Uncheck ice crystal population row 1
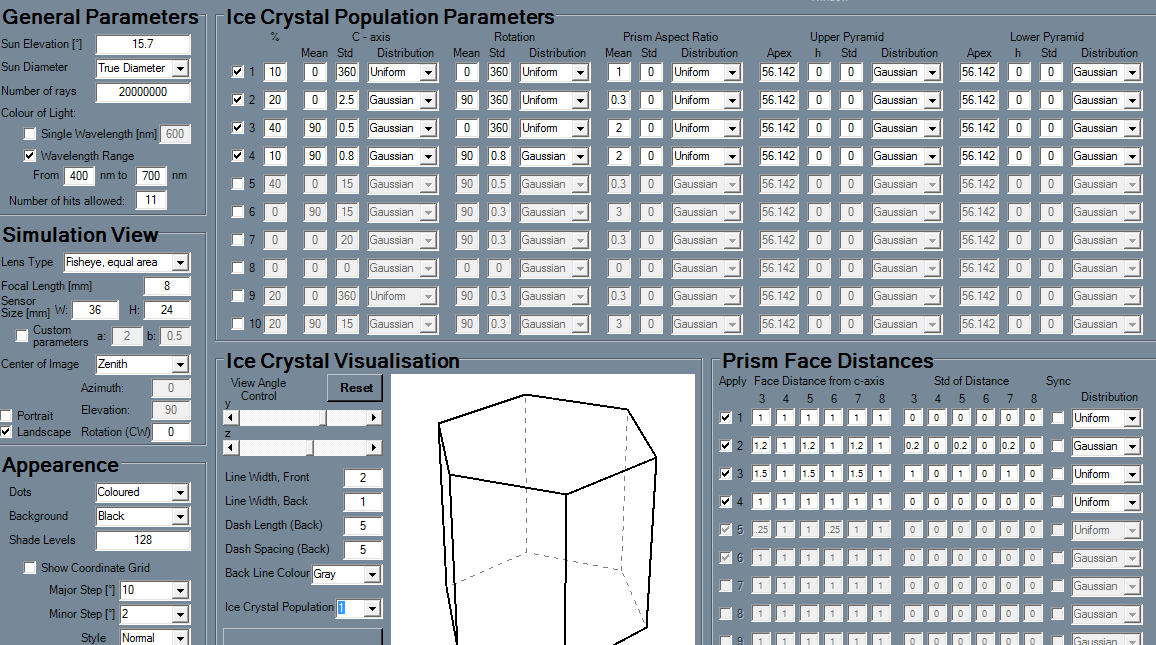This screenshot has width=1156, height=645. point(237,72)
